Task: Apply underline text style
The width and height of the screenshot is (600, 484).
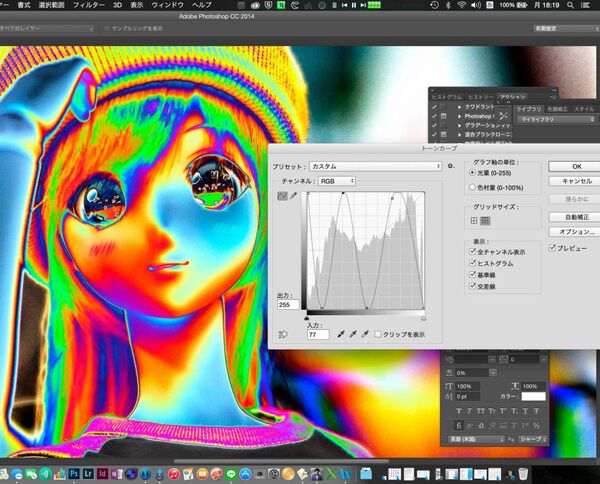Action: tap(525, 411)
